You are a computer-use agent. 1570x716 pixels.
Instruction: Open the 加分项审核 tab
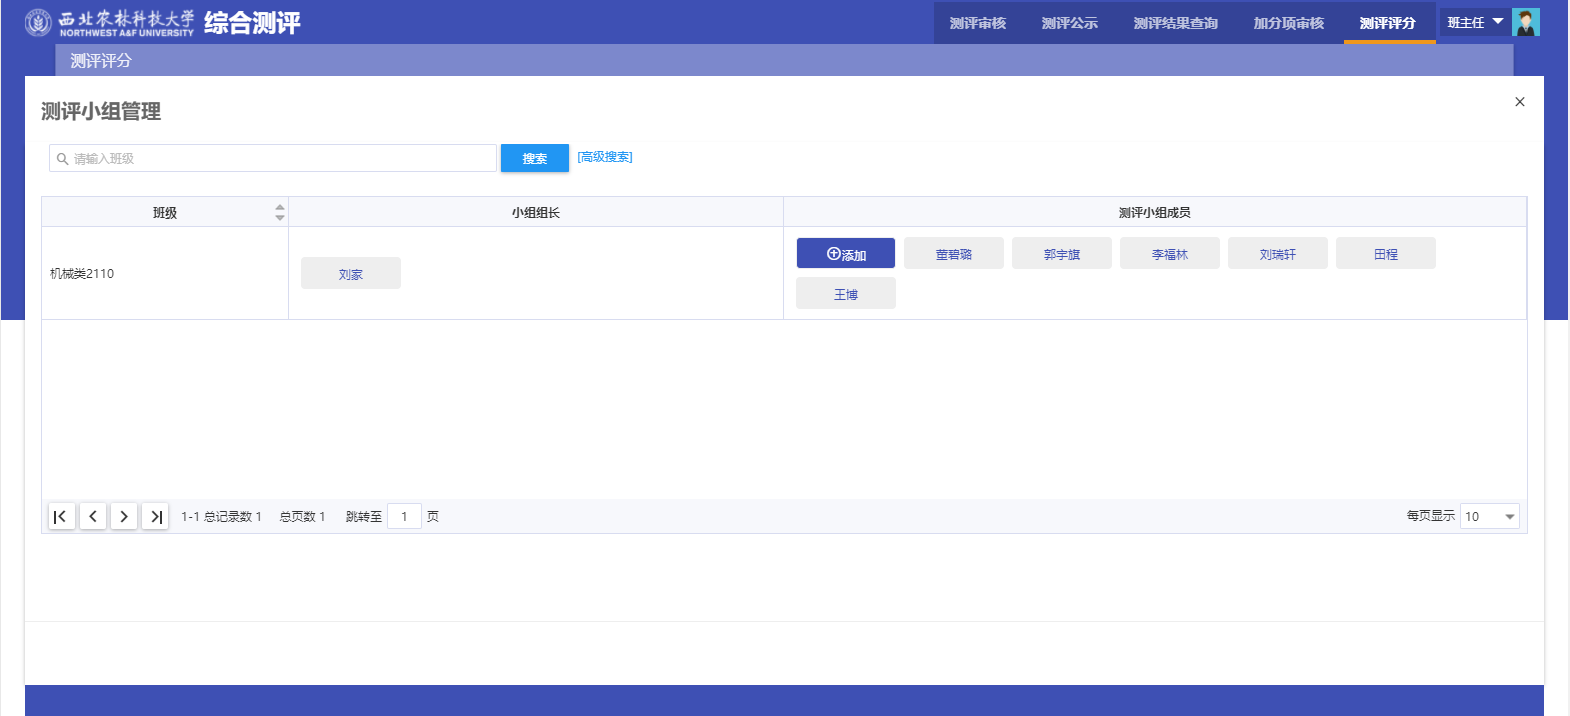pyautogui.click(x=1288, y=23)
